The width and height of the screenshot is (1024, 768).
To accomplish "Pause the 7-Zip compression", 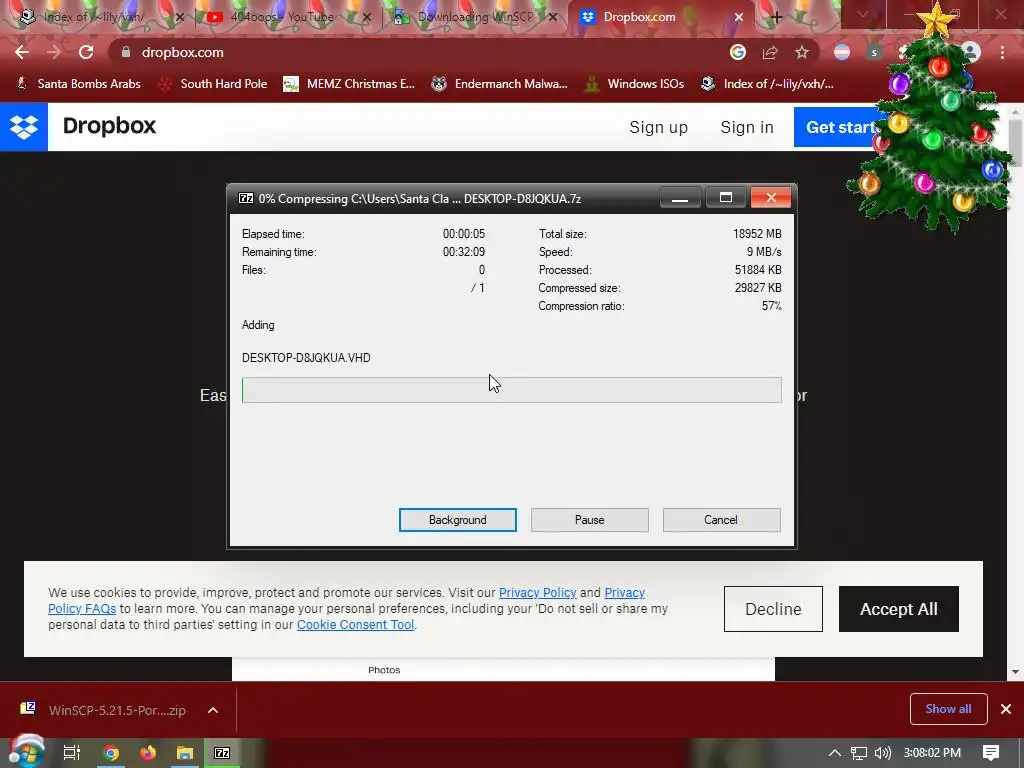I will coord(589,520).
